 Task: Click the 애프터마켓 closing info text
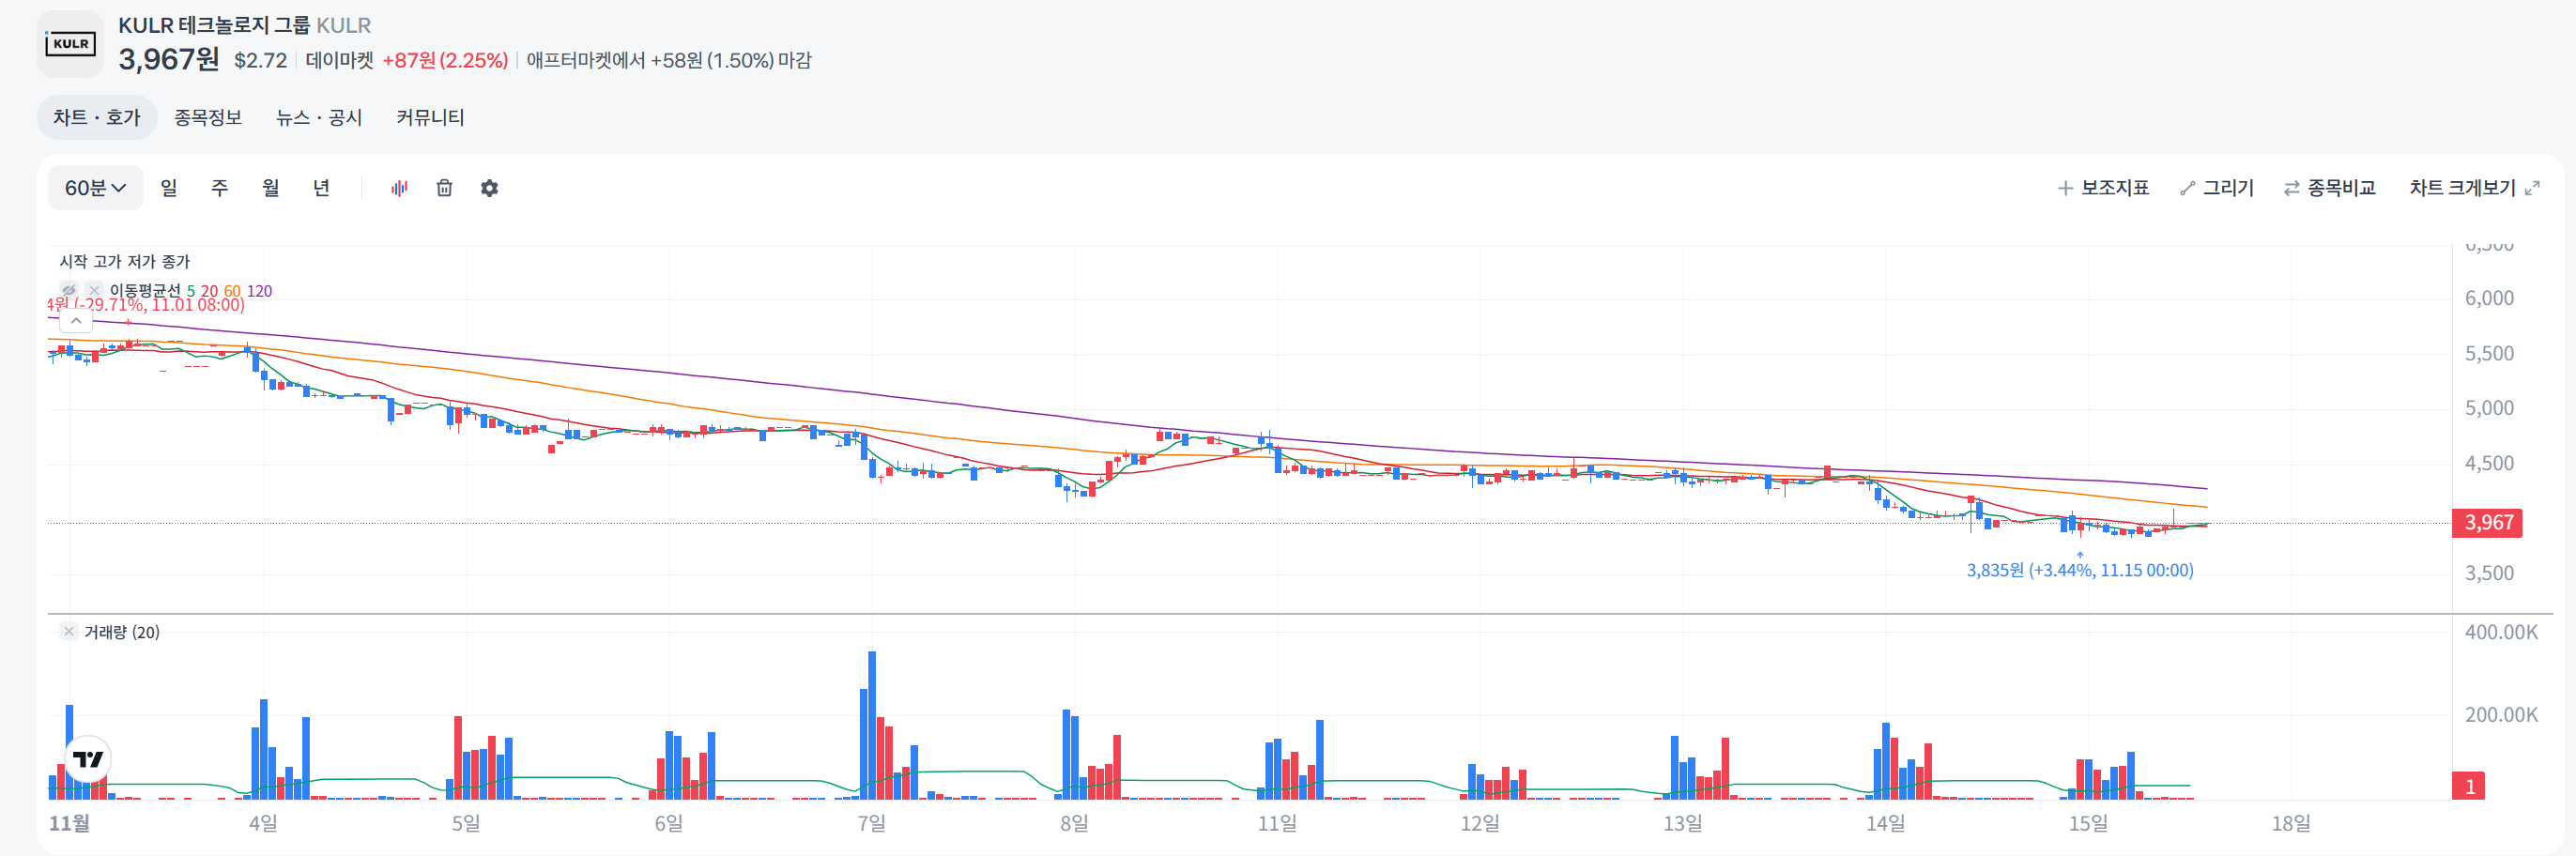669,60
